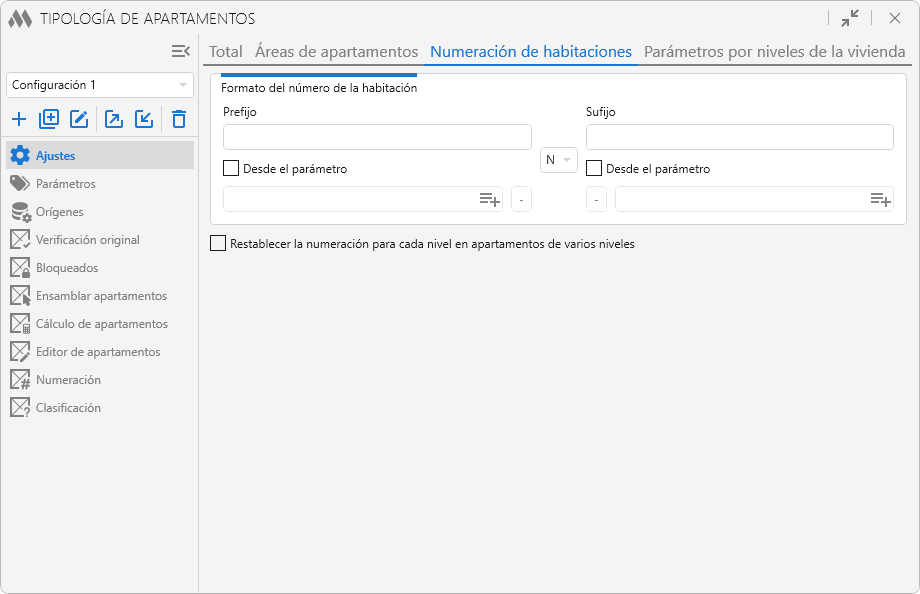This screenshot has height=594, width=920.
Task: Click the import configuration icon
Action: click(x=144, y=120)
